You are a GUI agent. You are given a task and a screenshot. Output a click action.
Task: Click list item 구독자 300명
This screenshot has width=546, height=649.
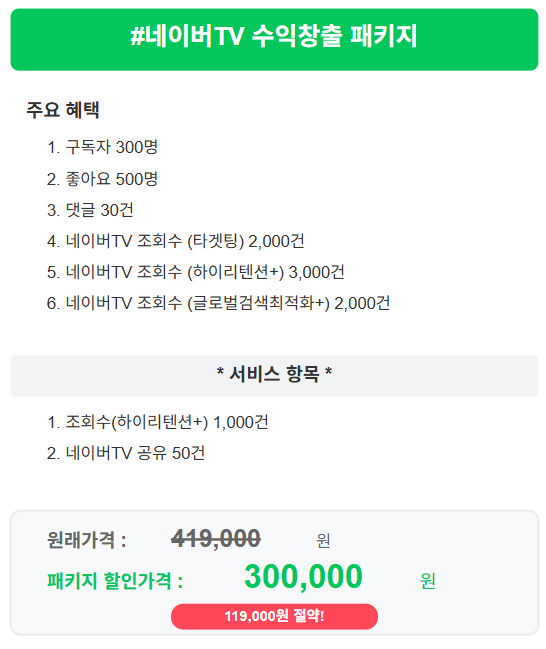pos(102,147)
